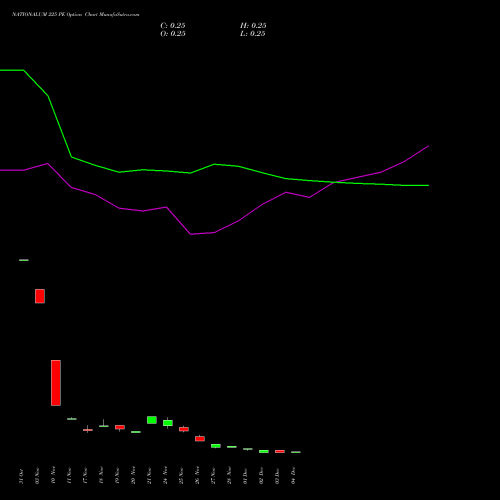
Task: Click the green candle above 24 Nov
Action: tap(168, 423)
